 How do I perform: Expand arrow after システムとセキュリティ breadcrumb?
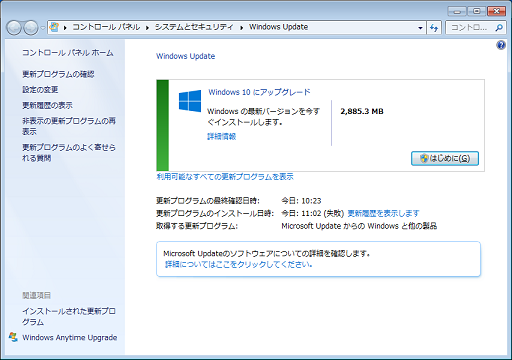[241, 28]
